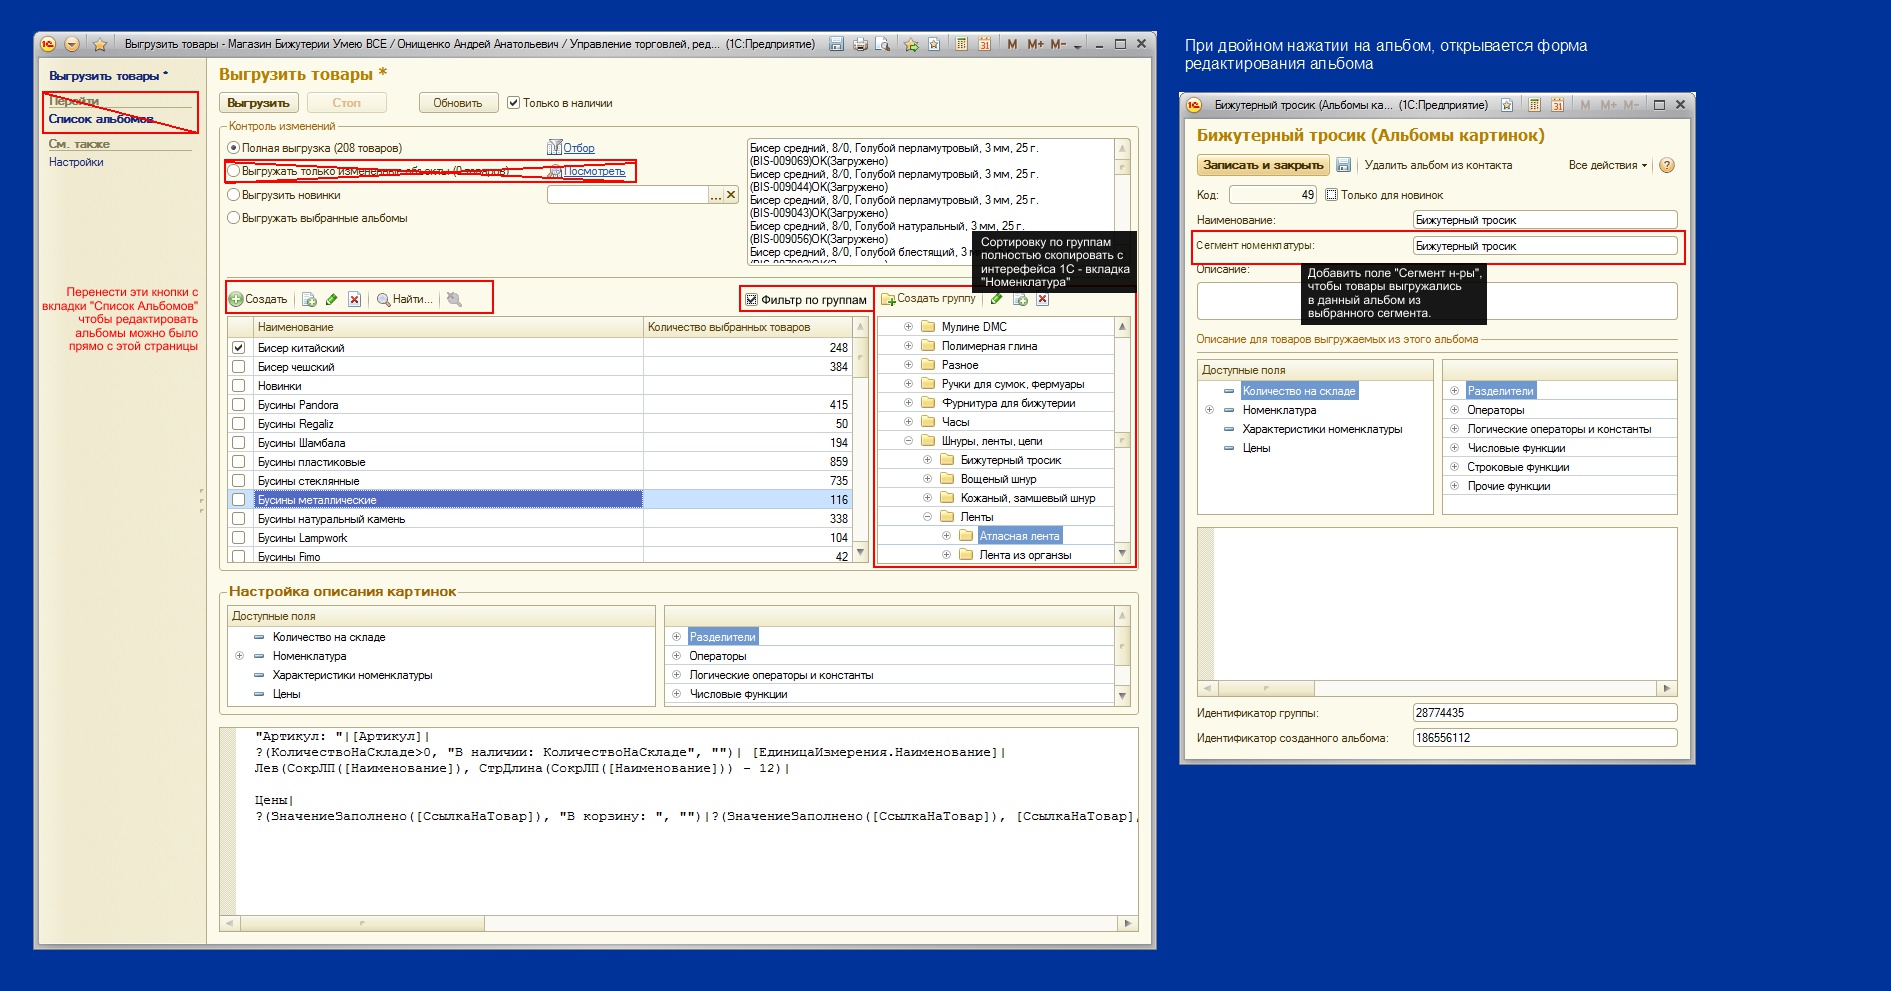This screenshot has height=991, width=1891.
Task: Open help with the question mark icon
Action: pyautogui.click(x=1666, y=165)
